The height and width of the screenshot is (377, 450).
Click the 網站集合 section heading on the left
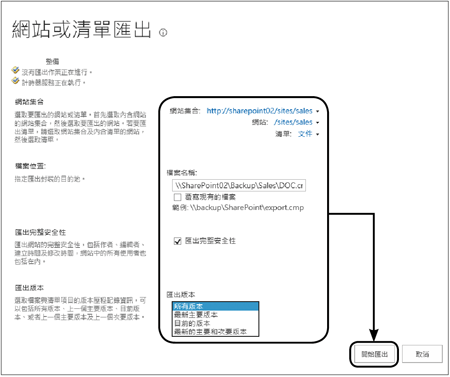pos(29,102)
